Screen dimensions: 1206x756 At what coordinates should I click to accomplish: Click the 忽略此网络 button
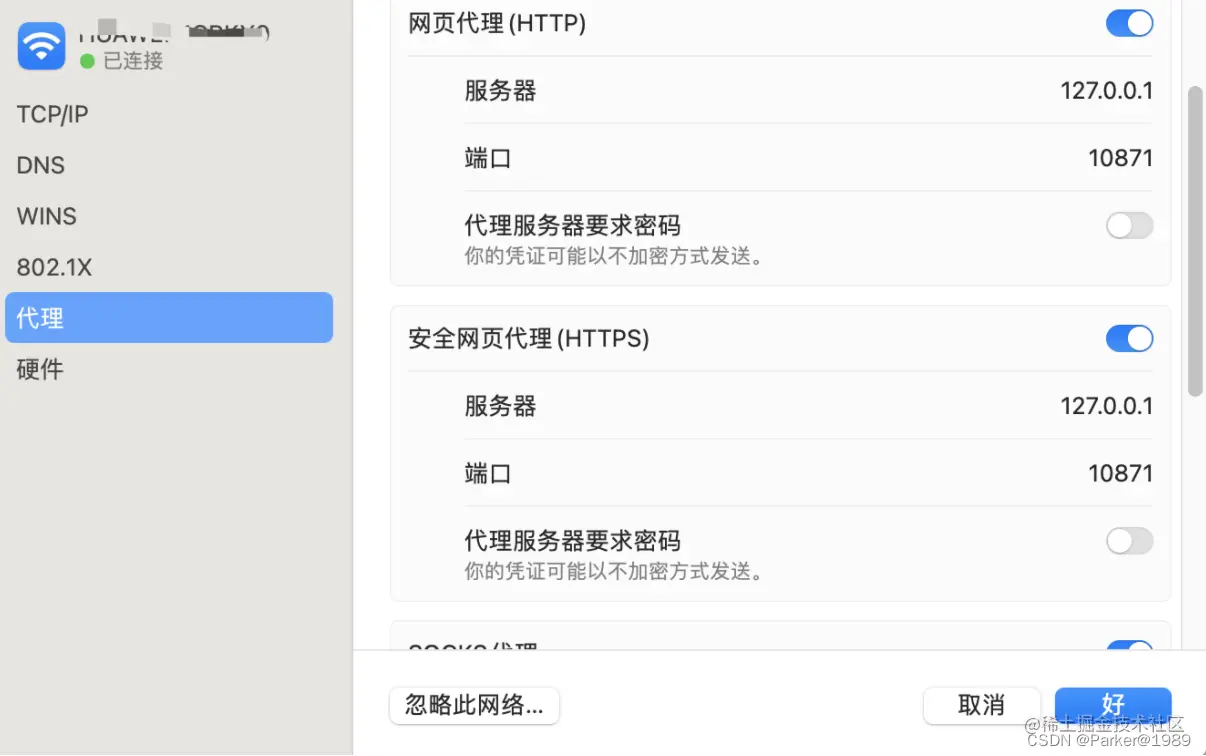click(x=474, y=705)
